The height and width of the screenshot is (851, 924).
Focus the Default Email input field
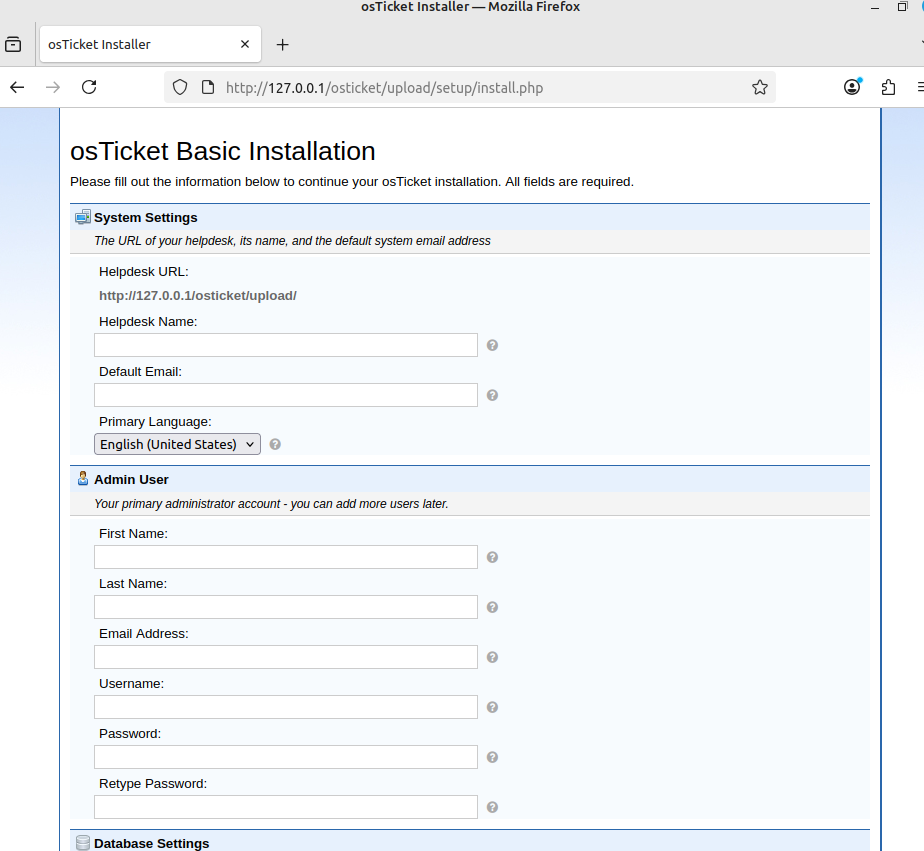point(286,395)
